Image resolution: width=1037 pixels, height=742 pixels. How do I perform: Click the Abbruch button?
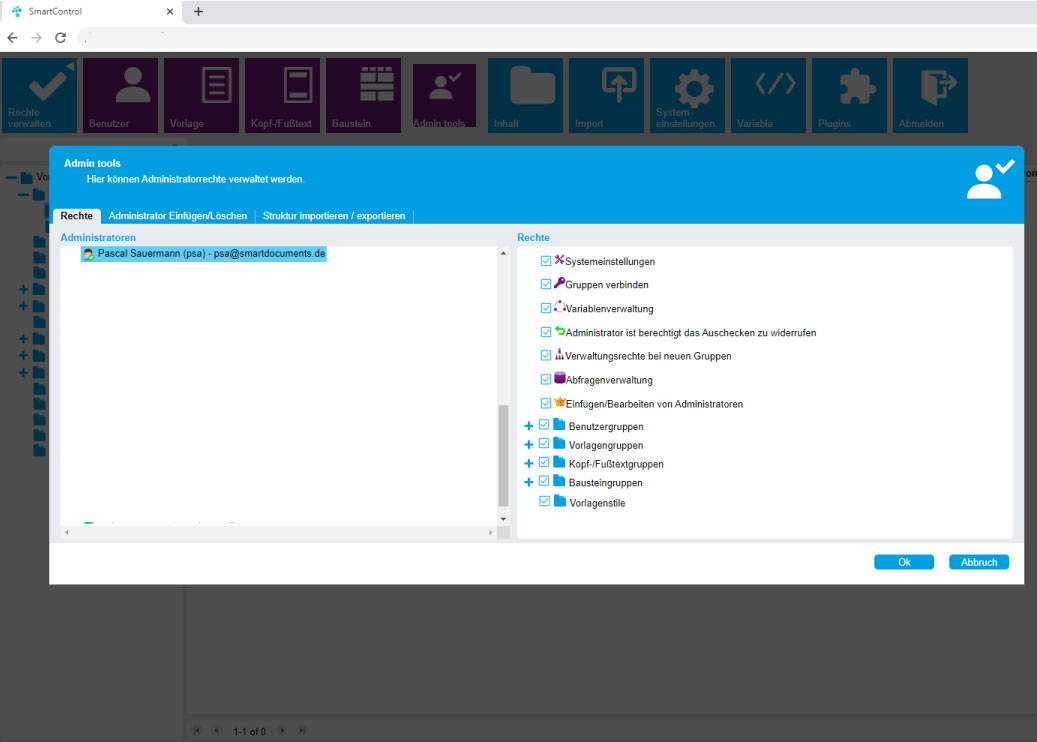coord(978,562)
